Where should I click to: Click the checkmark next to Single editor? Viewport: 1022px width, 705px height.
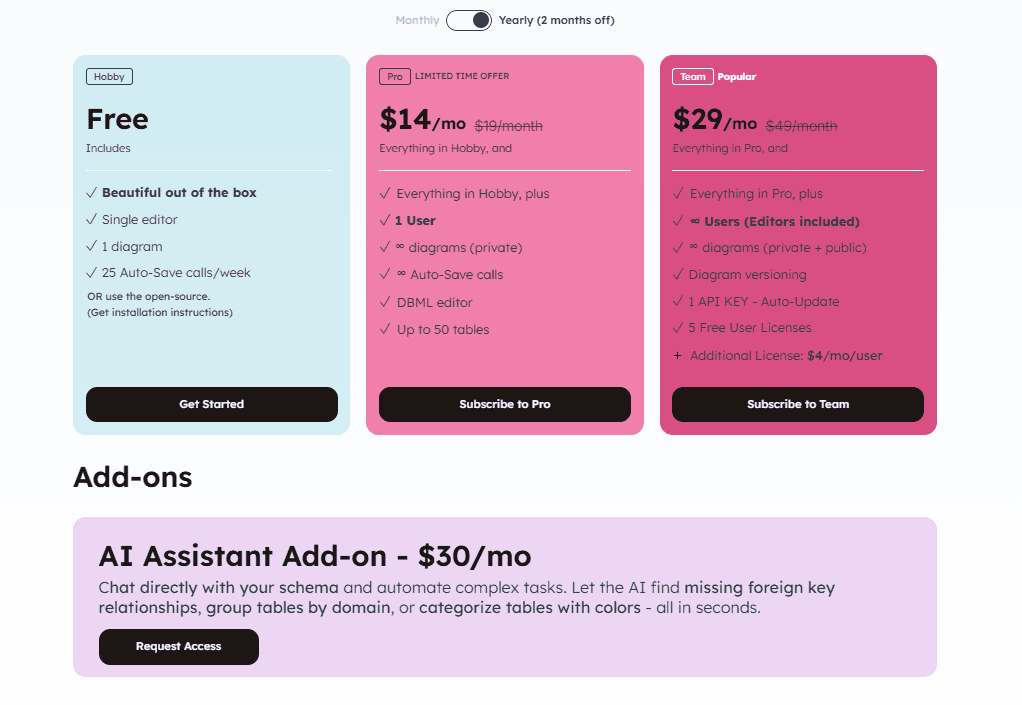91,219
